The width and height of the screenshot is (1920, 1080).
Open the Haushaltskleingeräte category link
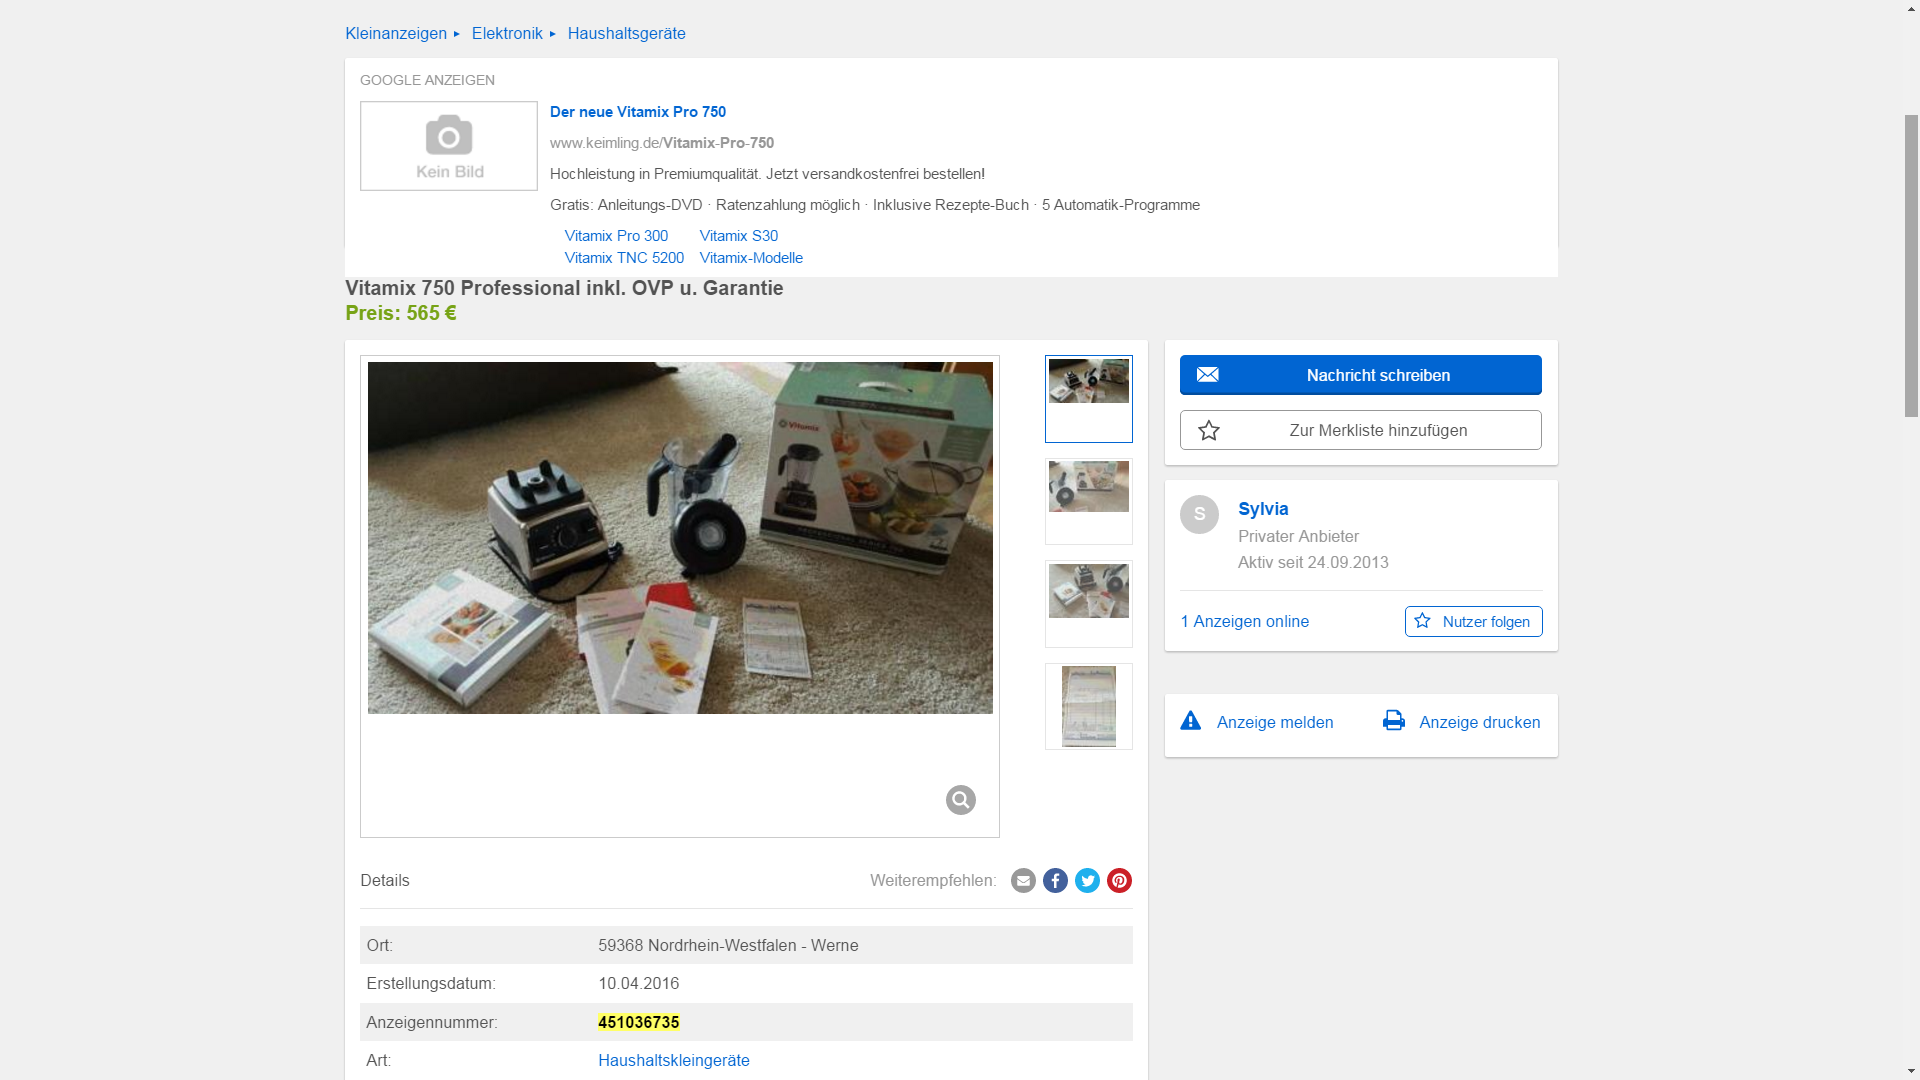pyautogui.click(x=674, y=1060)
